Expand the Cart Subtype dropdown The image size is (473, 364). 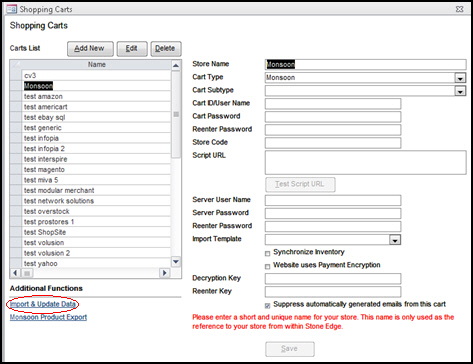460,91
